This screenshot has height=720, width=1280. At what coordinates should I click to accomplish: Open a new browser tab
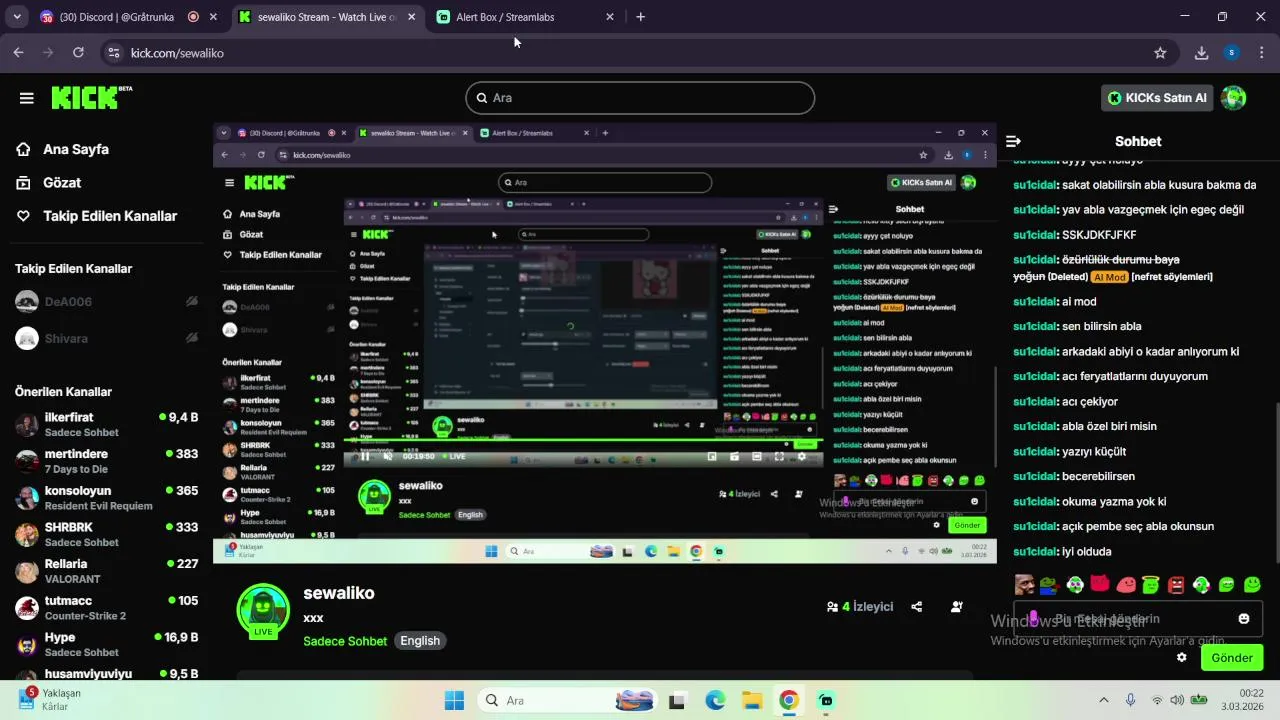click(x=640, y=17)
